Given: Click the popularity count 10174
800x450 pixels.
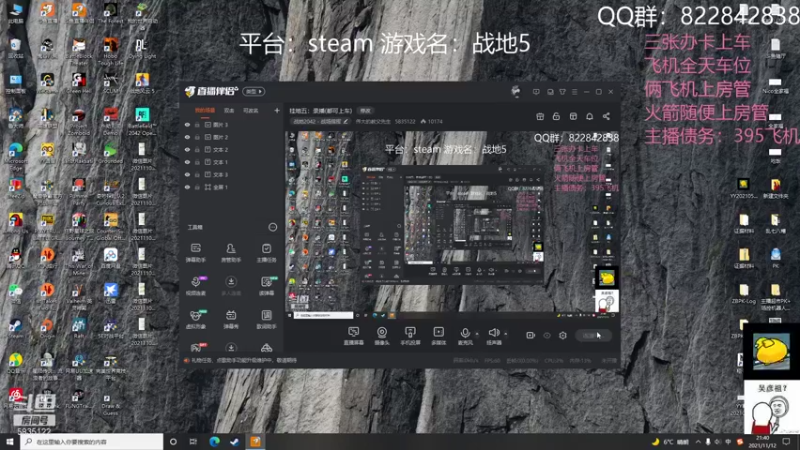Looking at the screenshot, I should coord(435,121).
